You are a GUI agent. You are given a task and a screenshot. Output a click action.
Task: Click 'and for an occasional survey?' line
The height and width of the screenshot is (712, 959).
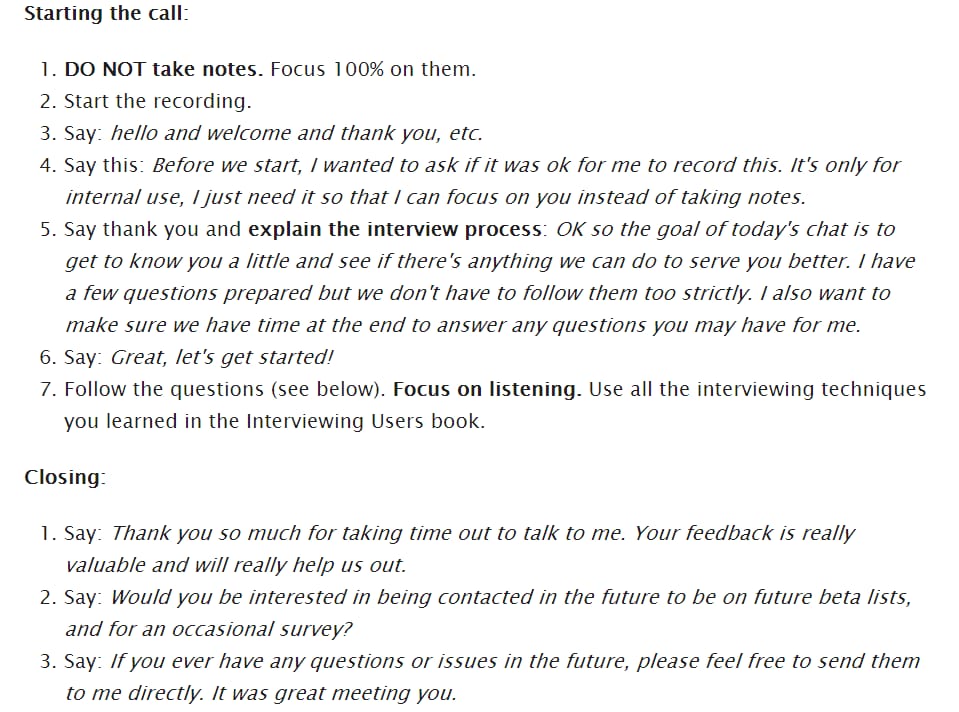coord(209,629)
